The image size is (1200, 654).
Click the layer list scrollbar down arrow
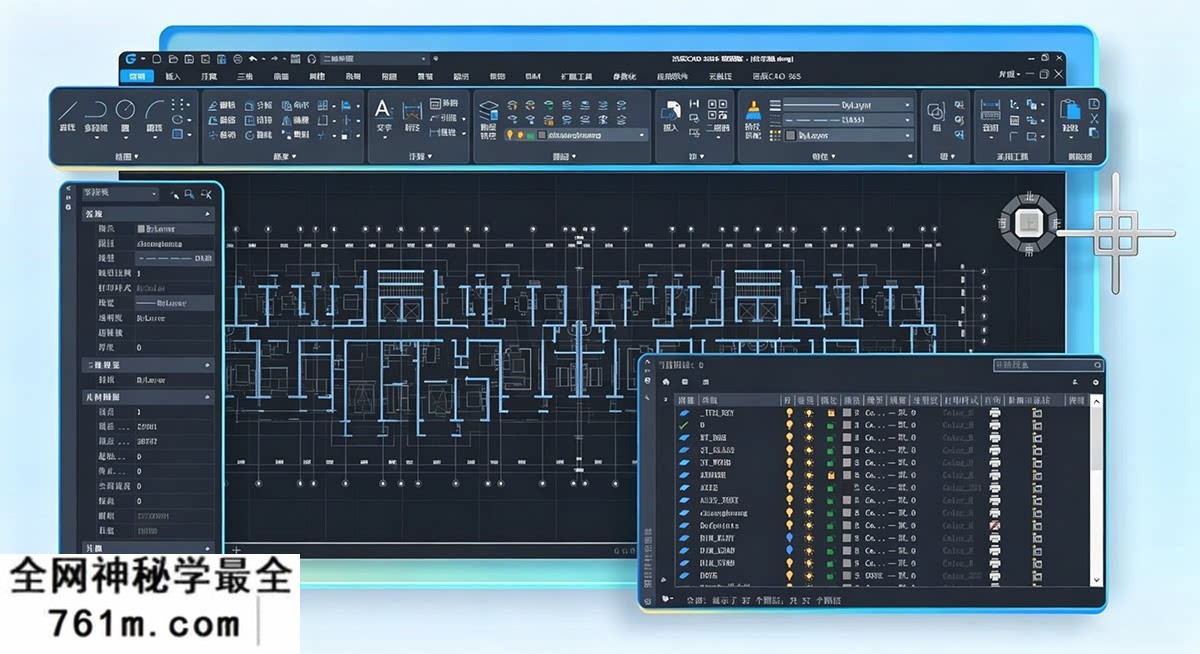coord(1096,580)
